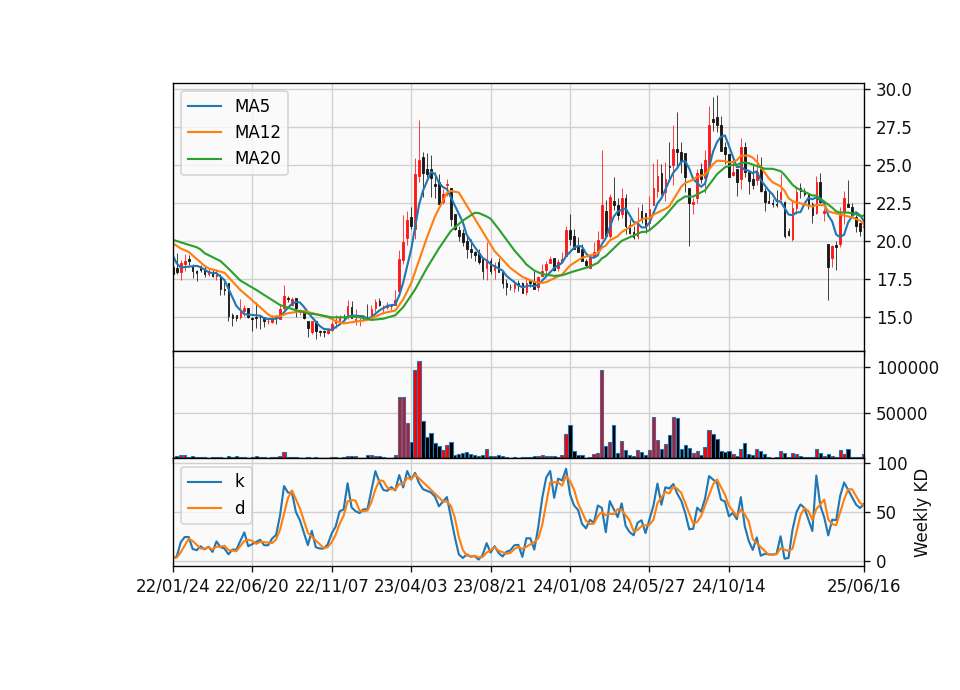Click the green MA20 legend line sample

point(204,159)
